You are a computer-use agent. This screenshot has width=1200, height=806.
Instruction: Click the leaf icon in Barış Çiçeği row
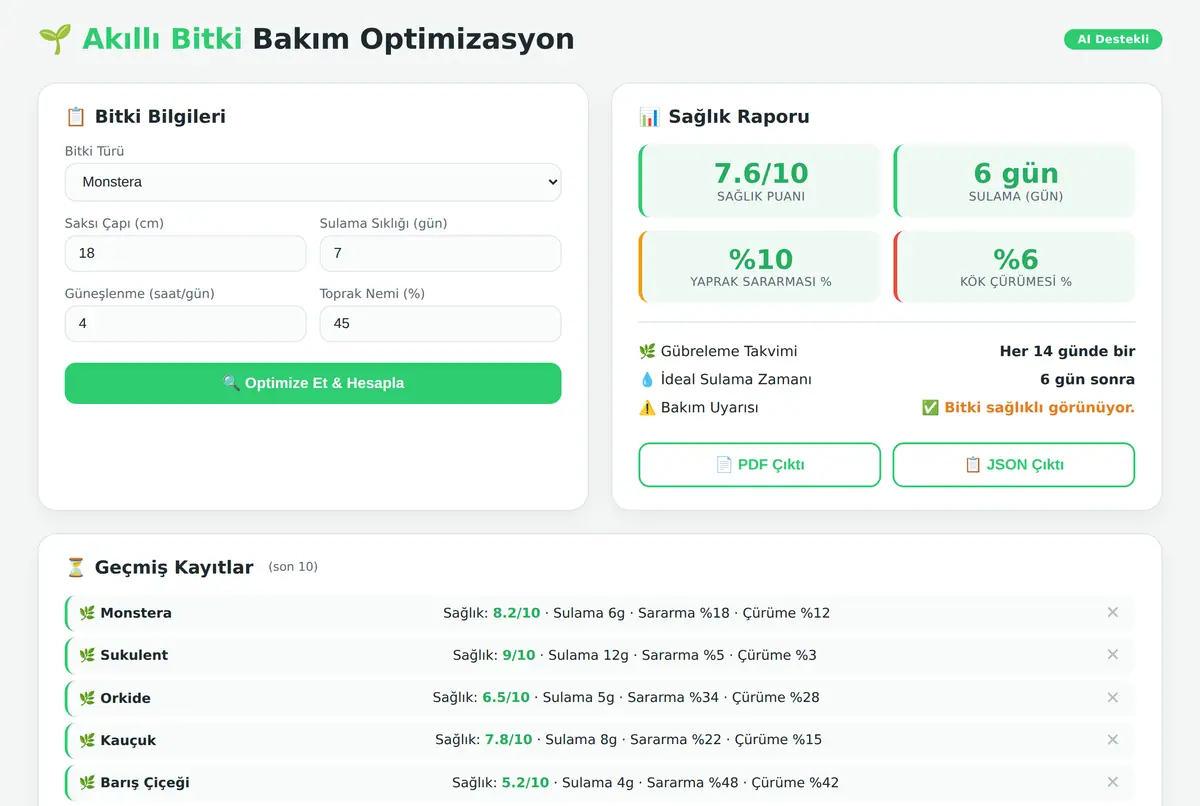click(87, 782)
